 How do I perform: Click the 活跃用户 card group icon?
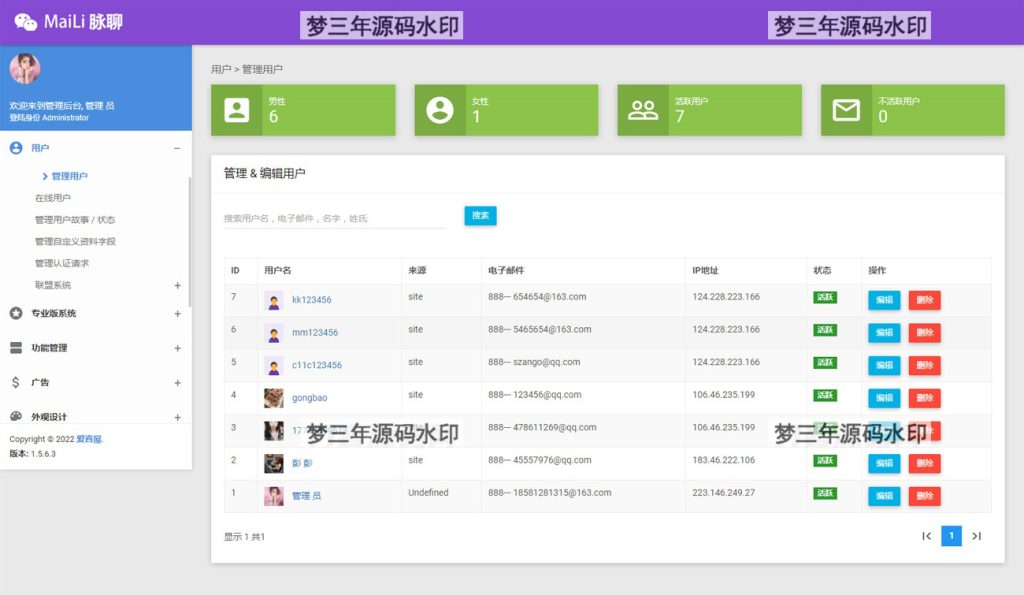click(x=643, y=110)
